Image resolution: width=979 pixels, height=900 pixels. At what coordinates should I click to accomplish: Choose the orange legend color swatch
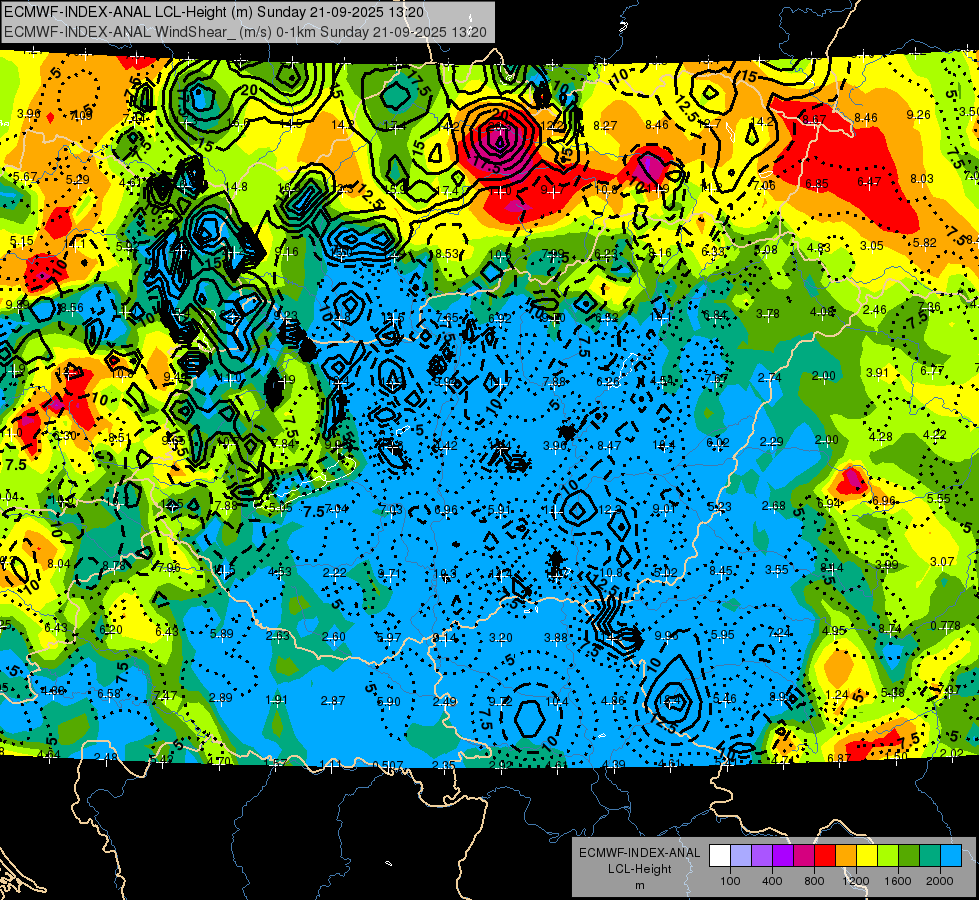846,856
